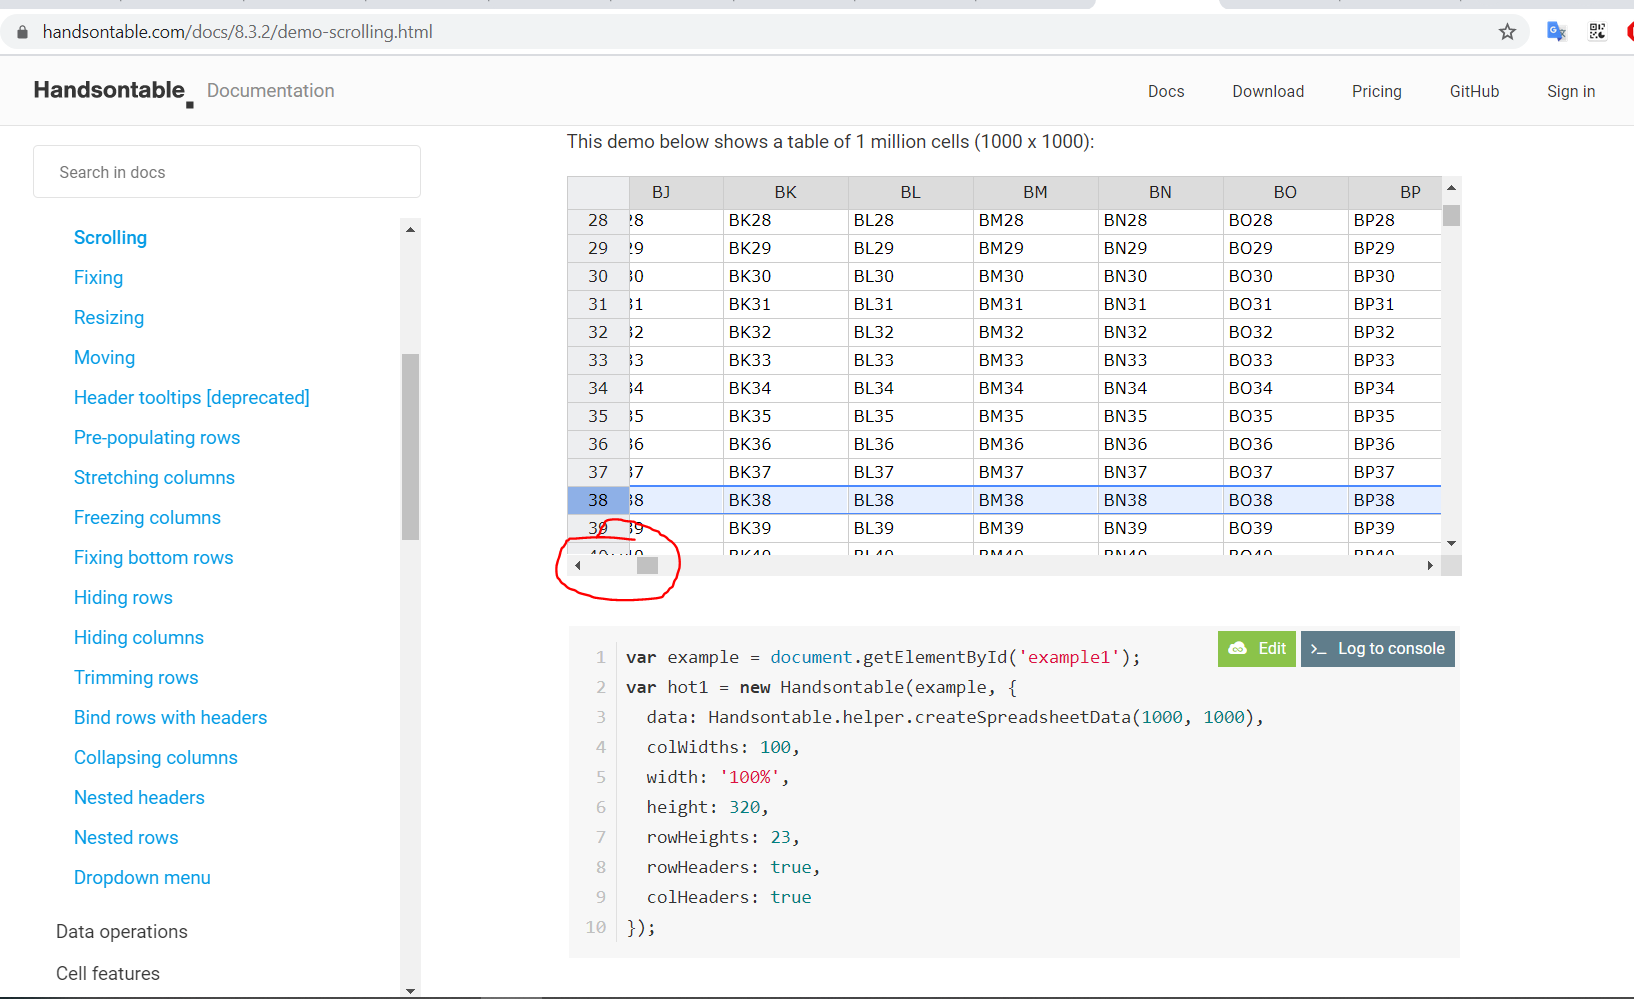Select row header 33

click(598, 360)
